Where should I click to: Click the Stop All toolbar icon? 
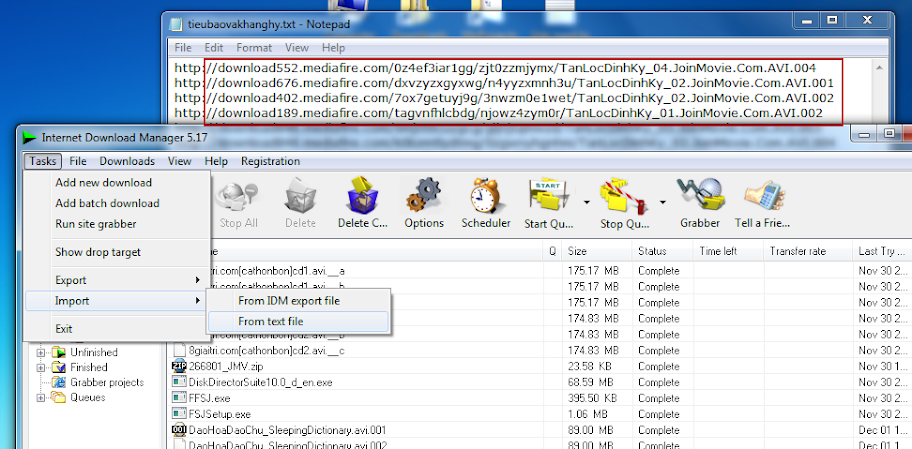[238, 197]
